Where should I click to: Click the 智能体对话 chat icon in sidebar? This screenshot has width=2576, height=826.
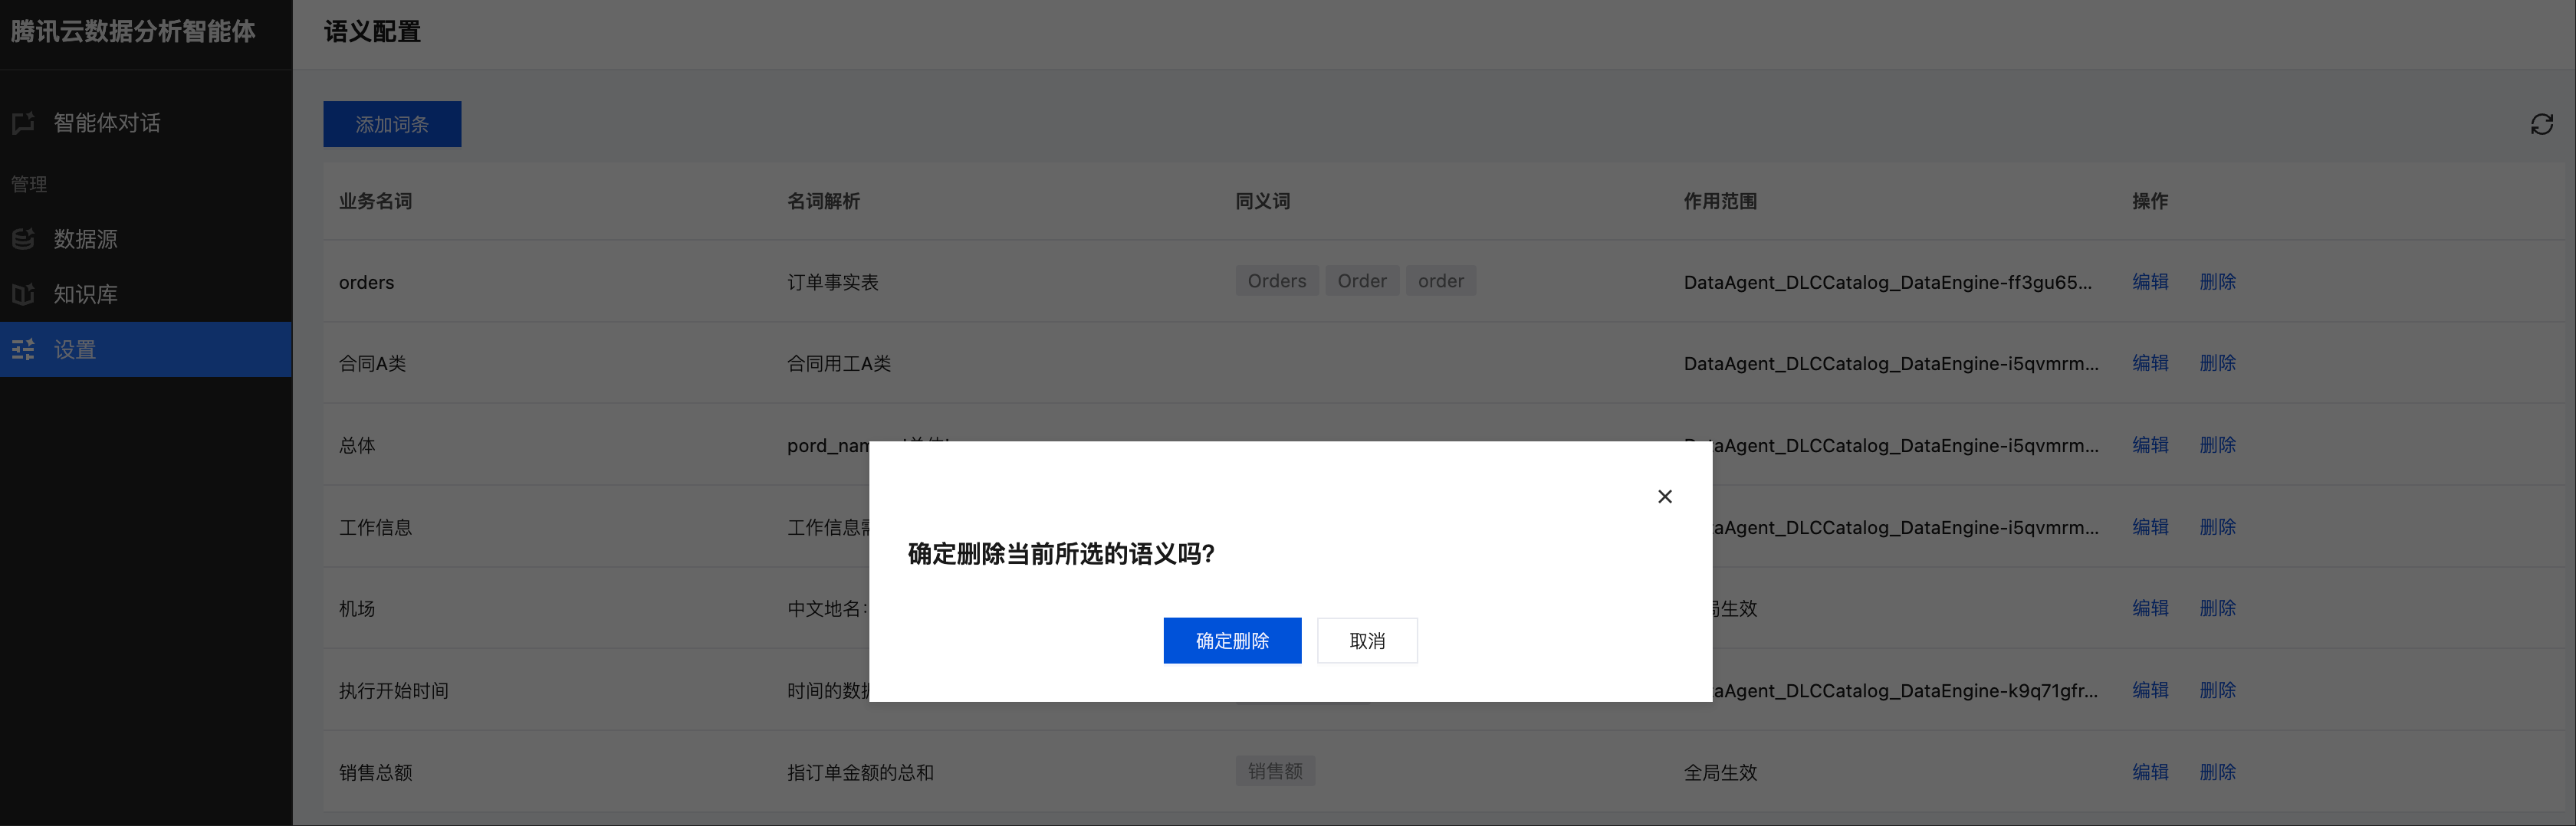point(23,122)
